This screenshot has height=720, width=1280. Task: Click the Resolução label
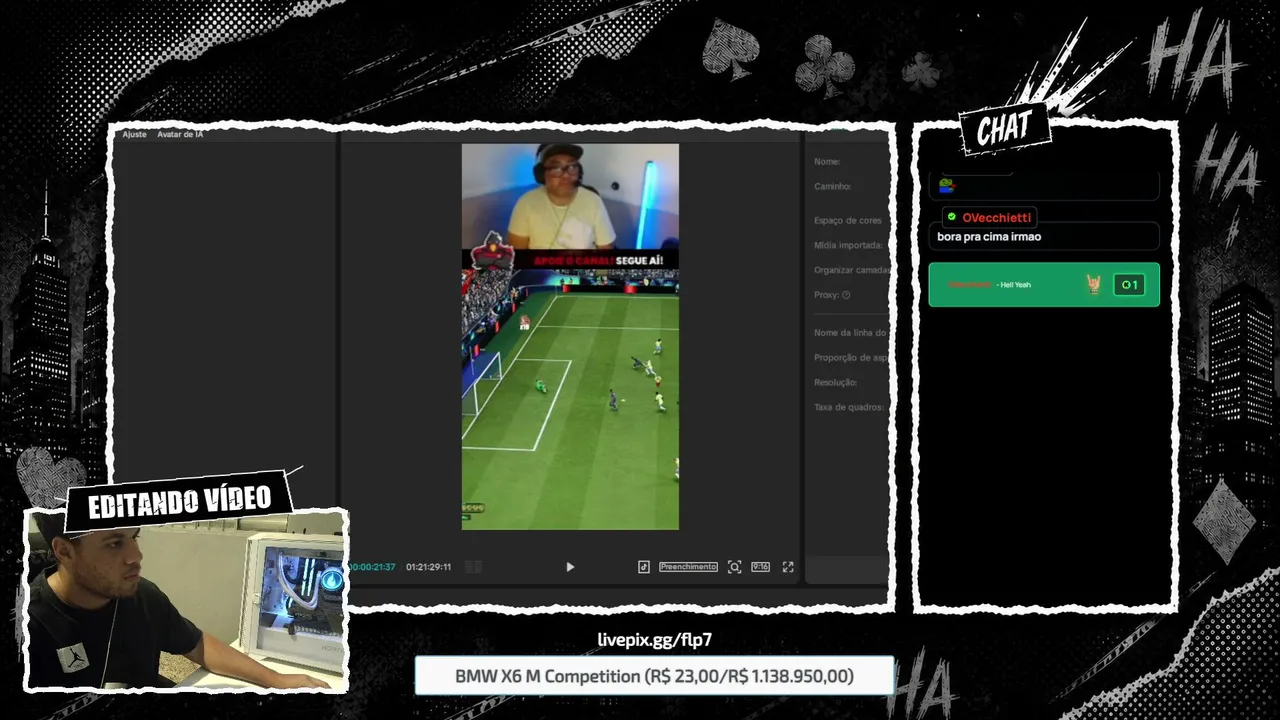click(x=836, y=383)
